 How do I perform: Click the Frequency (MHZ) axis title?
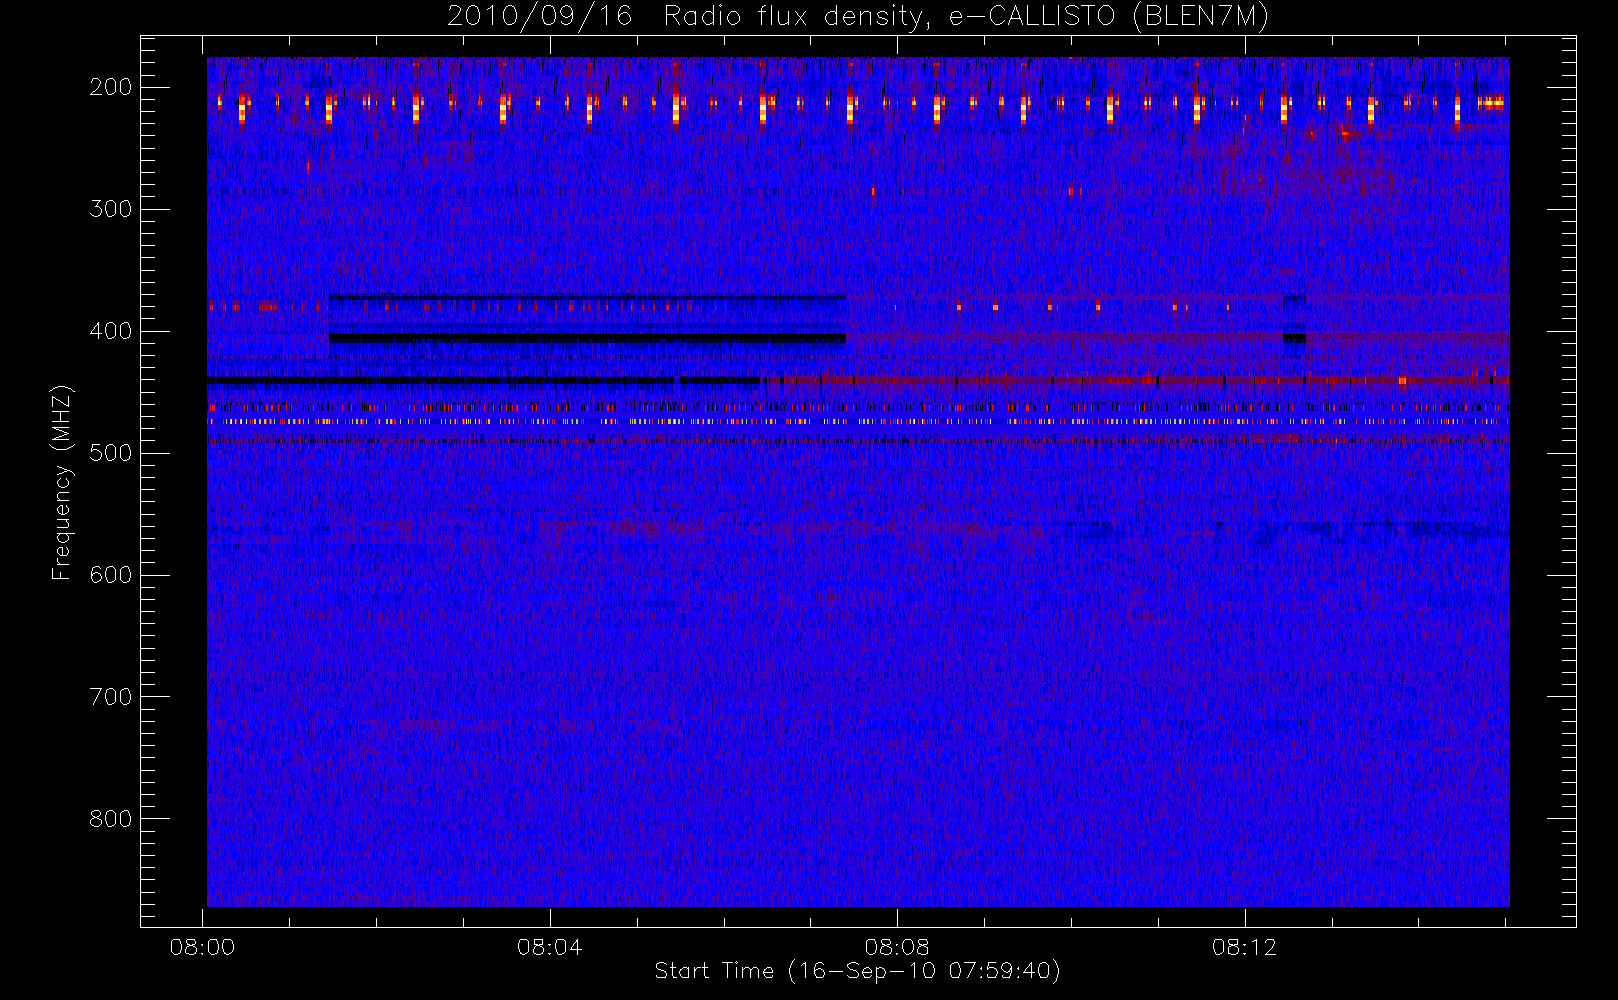(62, 482)
